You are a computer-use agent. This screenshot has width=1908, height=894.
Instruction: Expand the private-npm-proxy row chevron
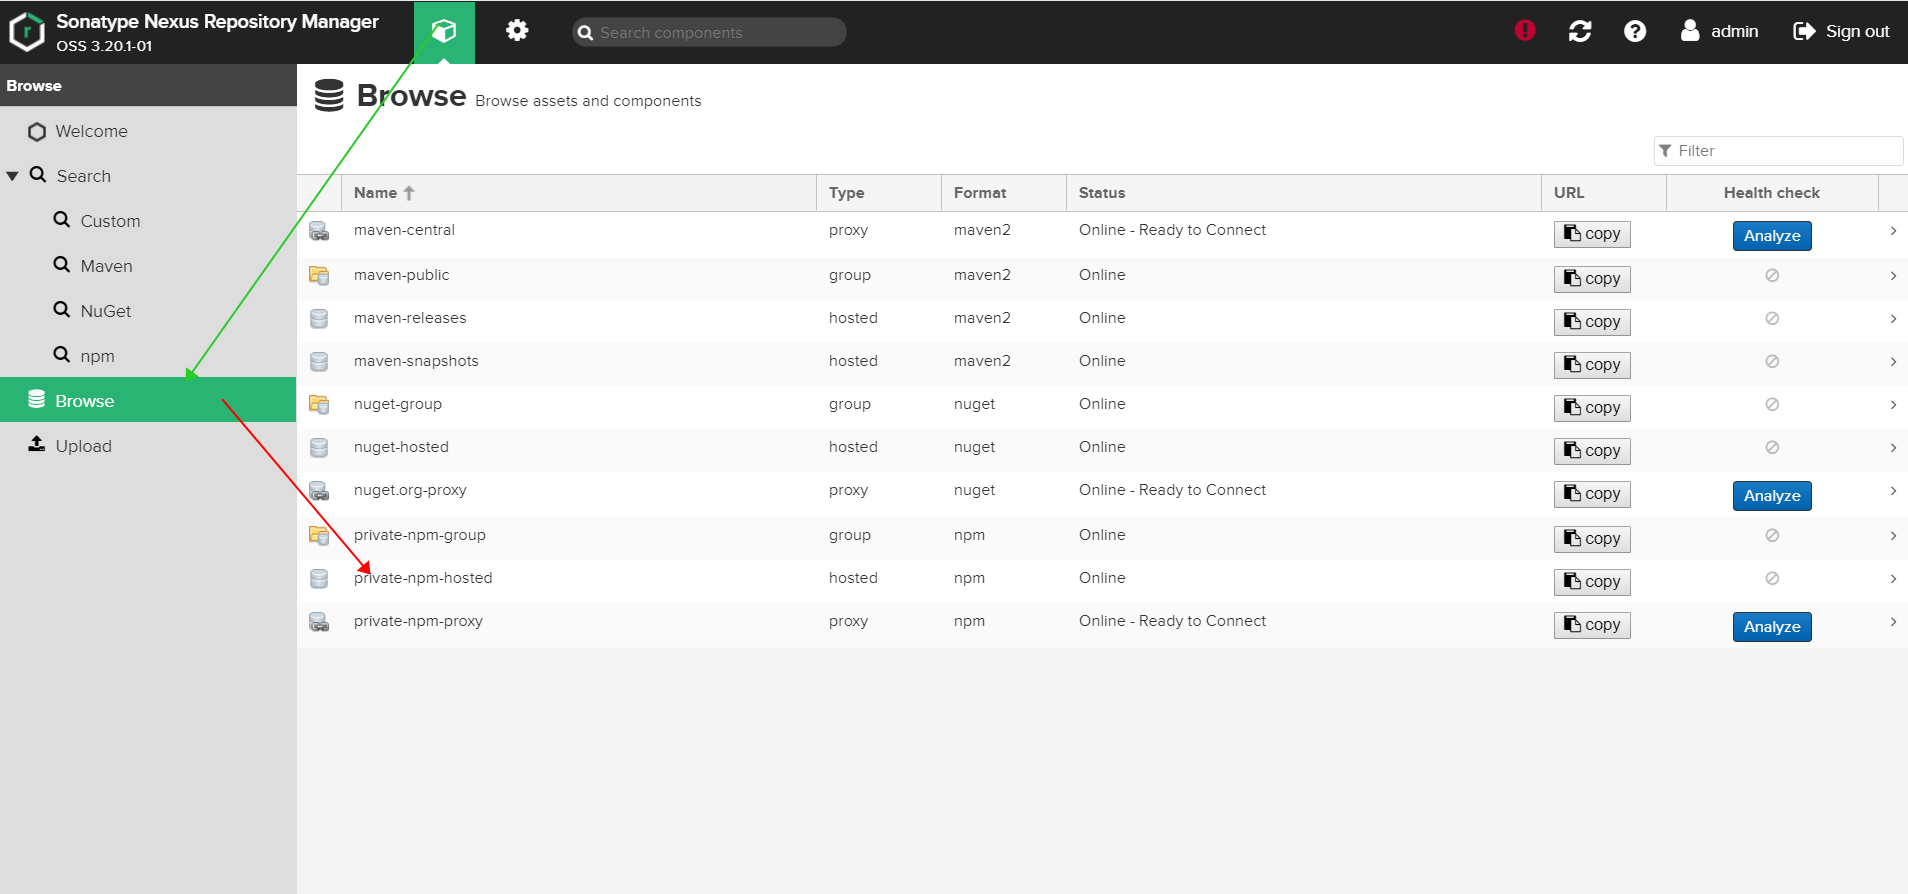(1893, 622)
